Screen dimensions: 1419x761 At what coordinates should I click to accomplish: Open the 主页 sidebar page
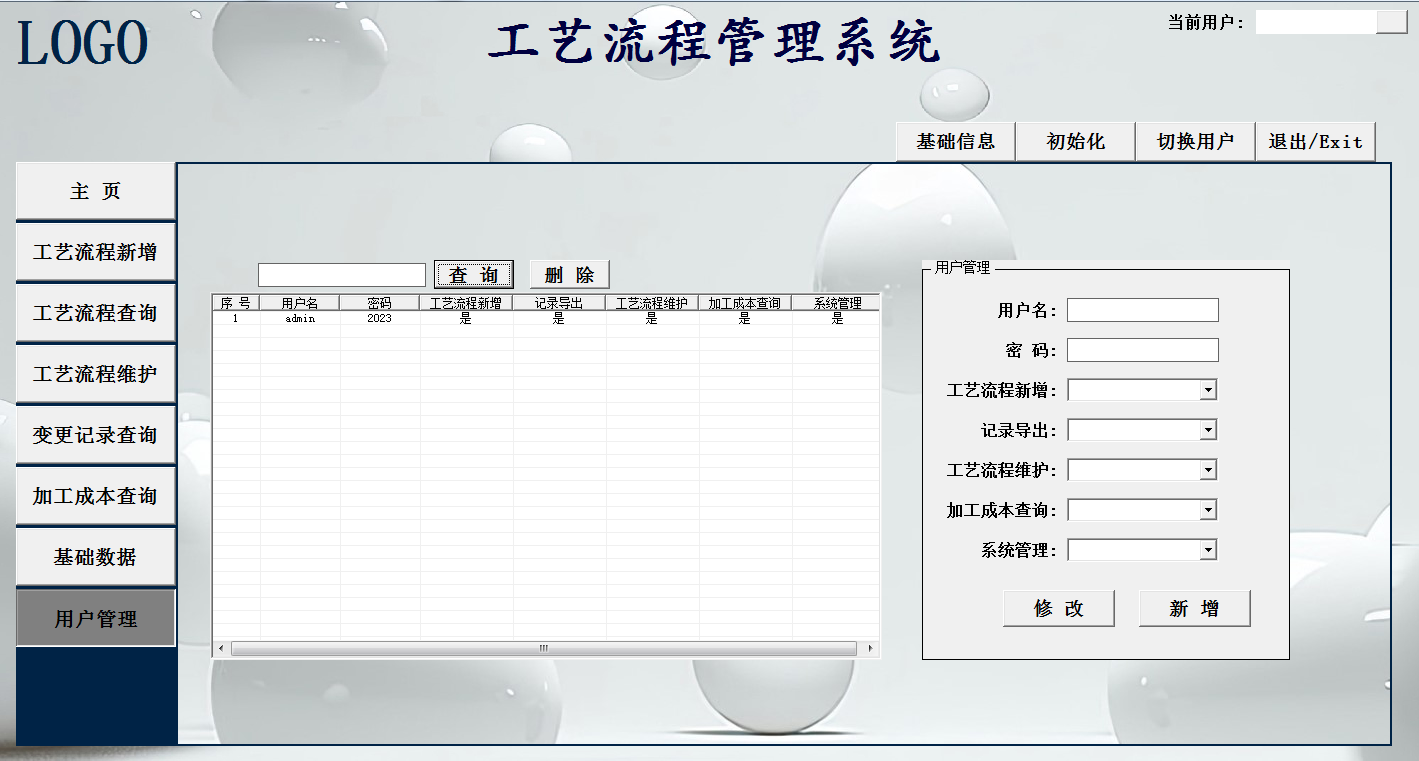(x=95, y=191)
